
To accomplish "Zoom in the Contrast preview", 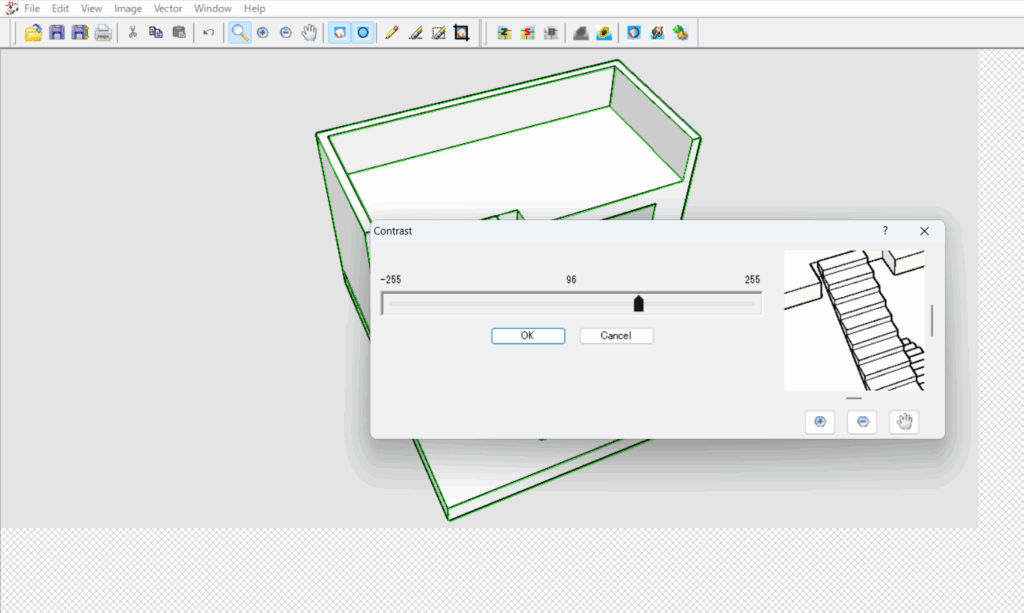I will [x=820, y=422].
